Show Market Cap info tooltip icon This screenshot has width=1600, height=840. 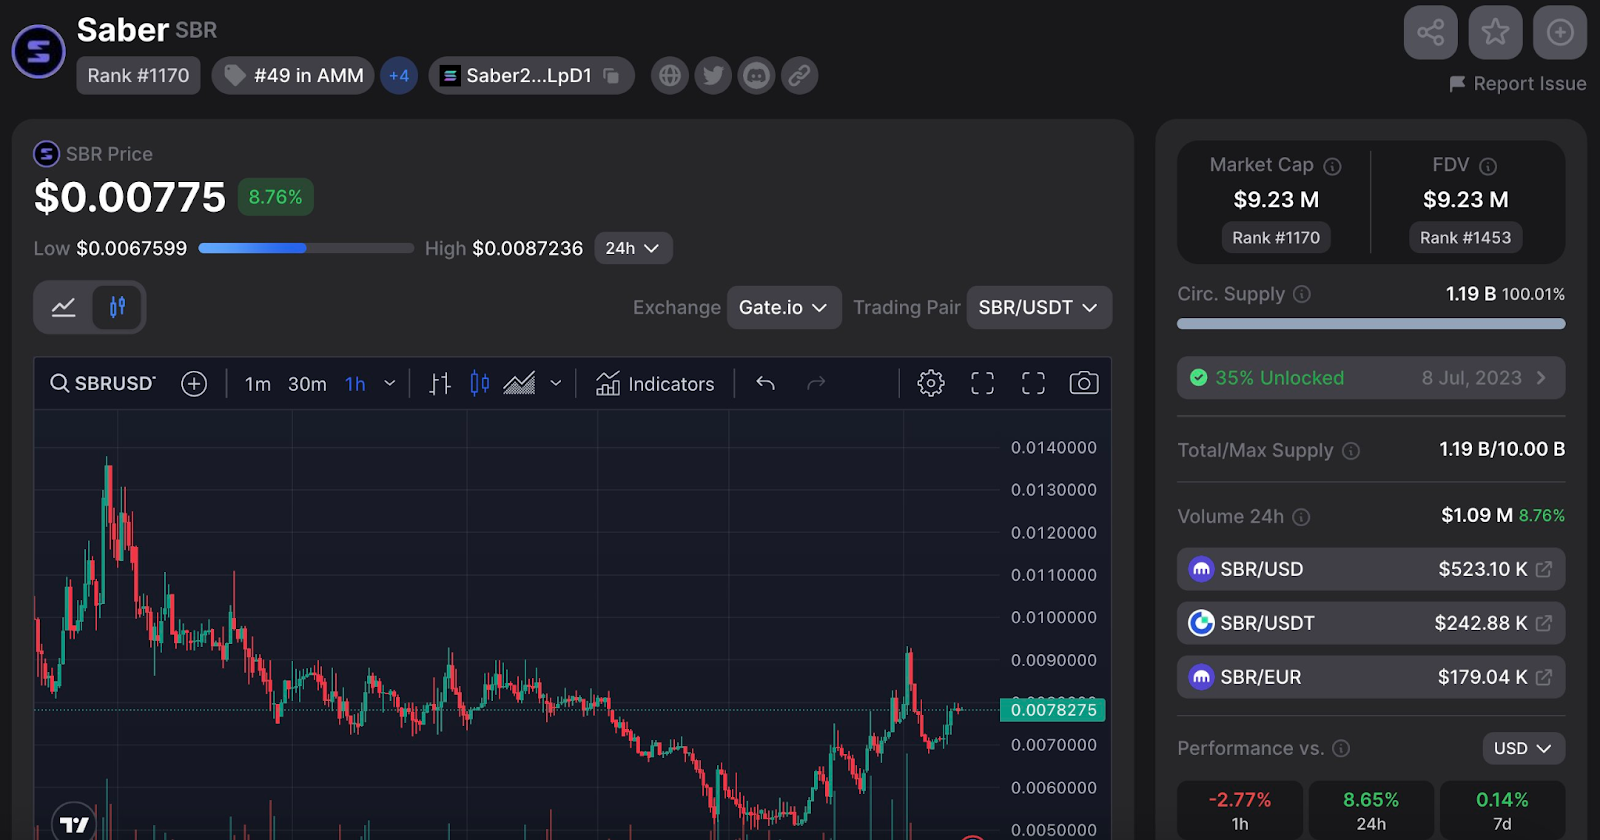[x=1333, y=166]
